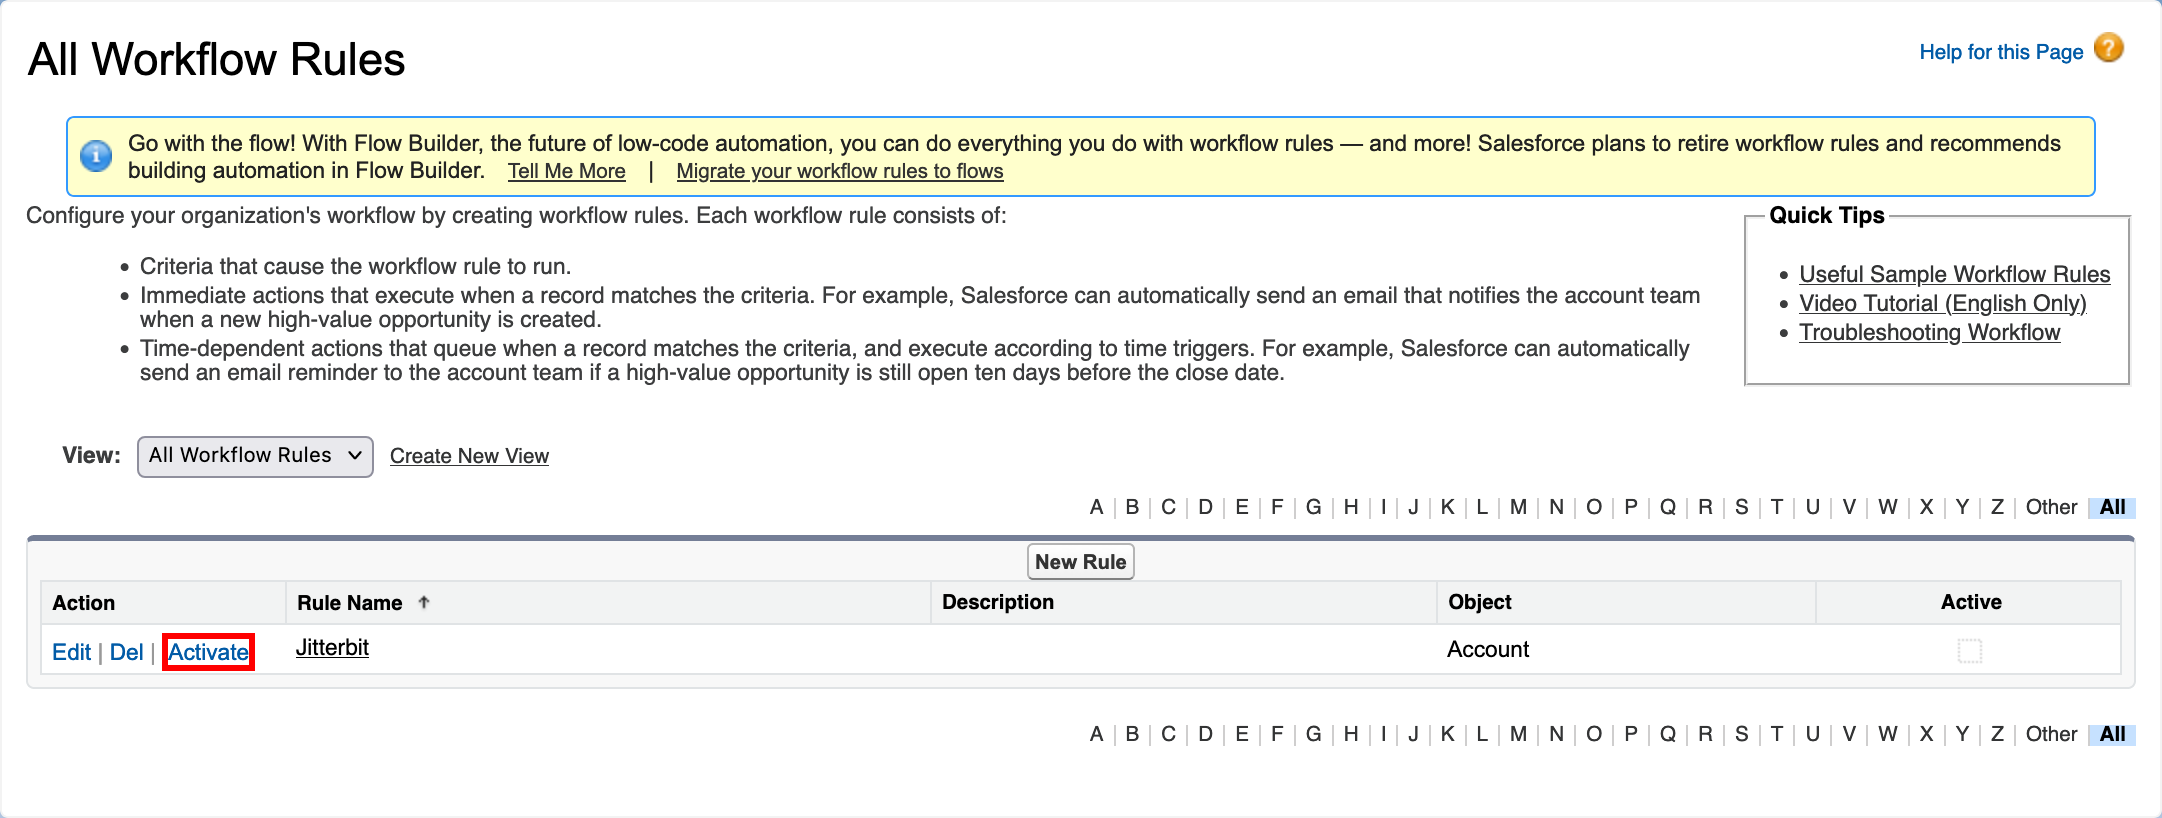Click the Create New View link

[469, 456]
